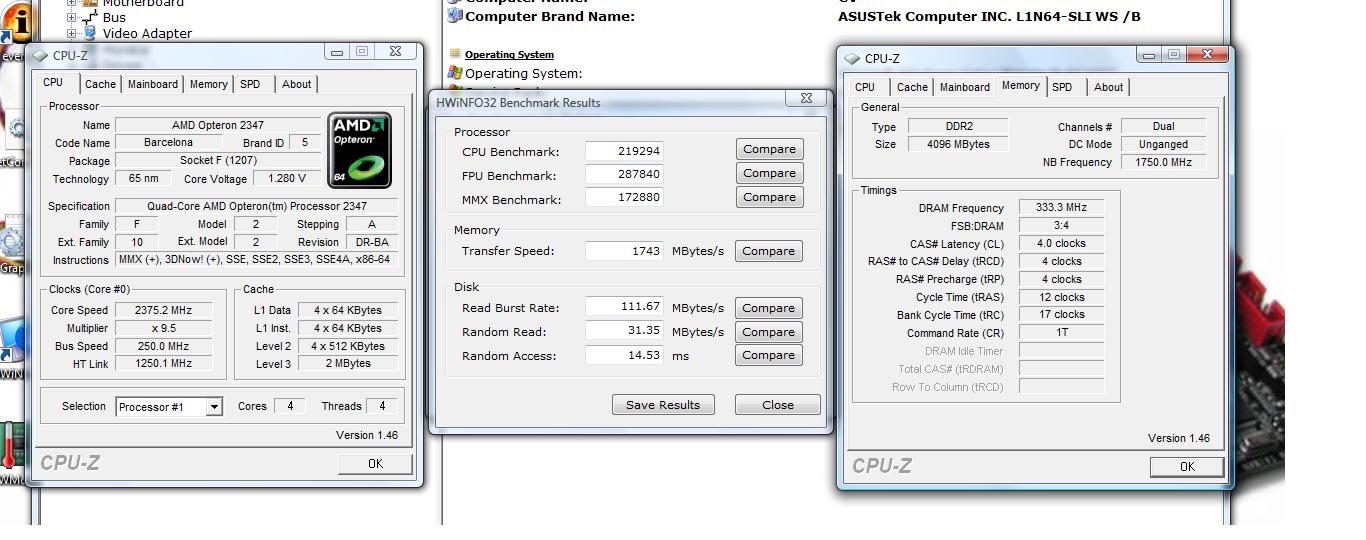Click the Random Read value 31.35

[x=624, y=331]
